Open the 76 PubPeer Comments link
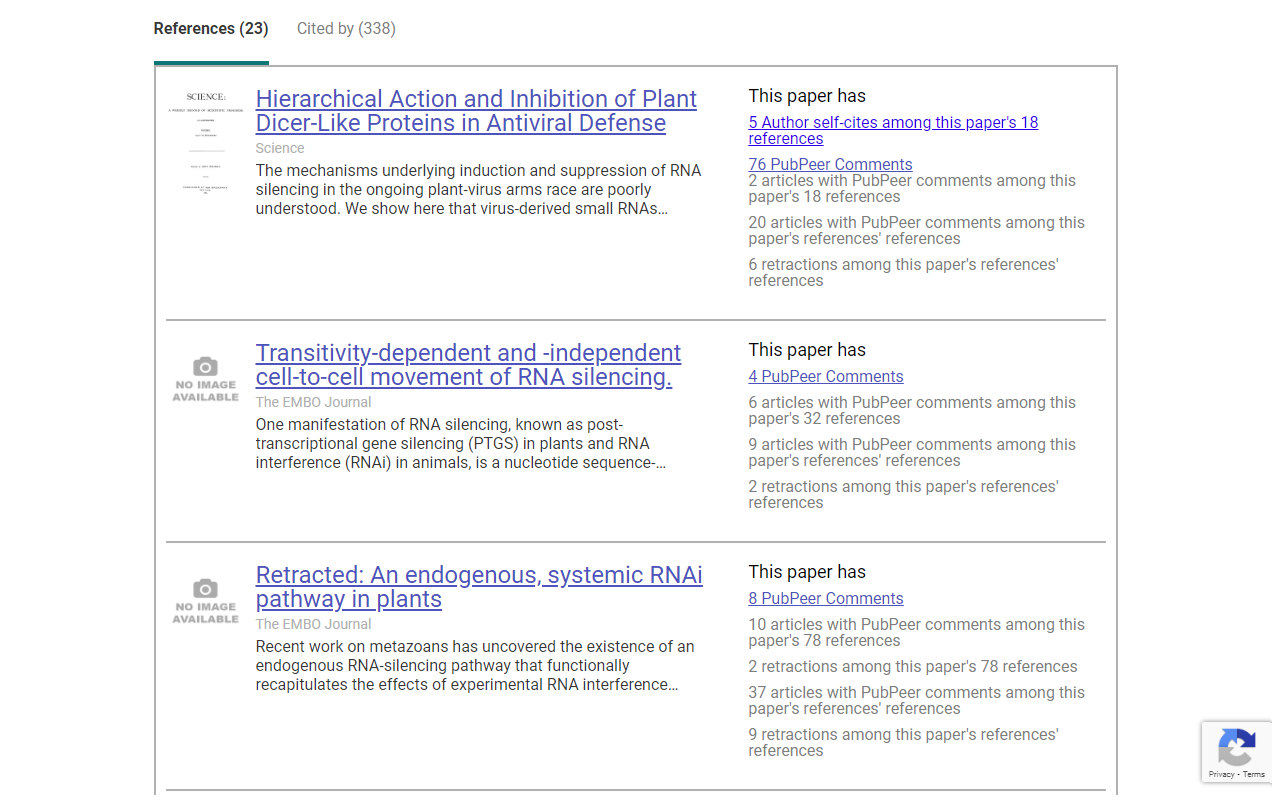 pos(830,164)
